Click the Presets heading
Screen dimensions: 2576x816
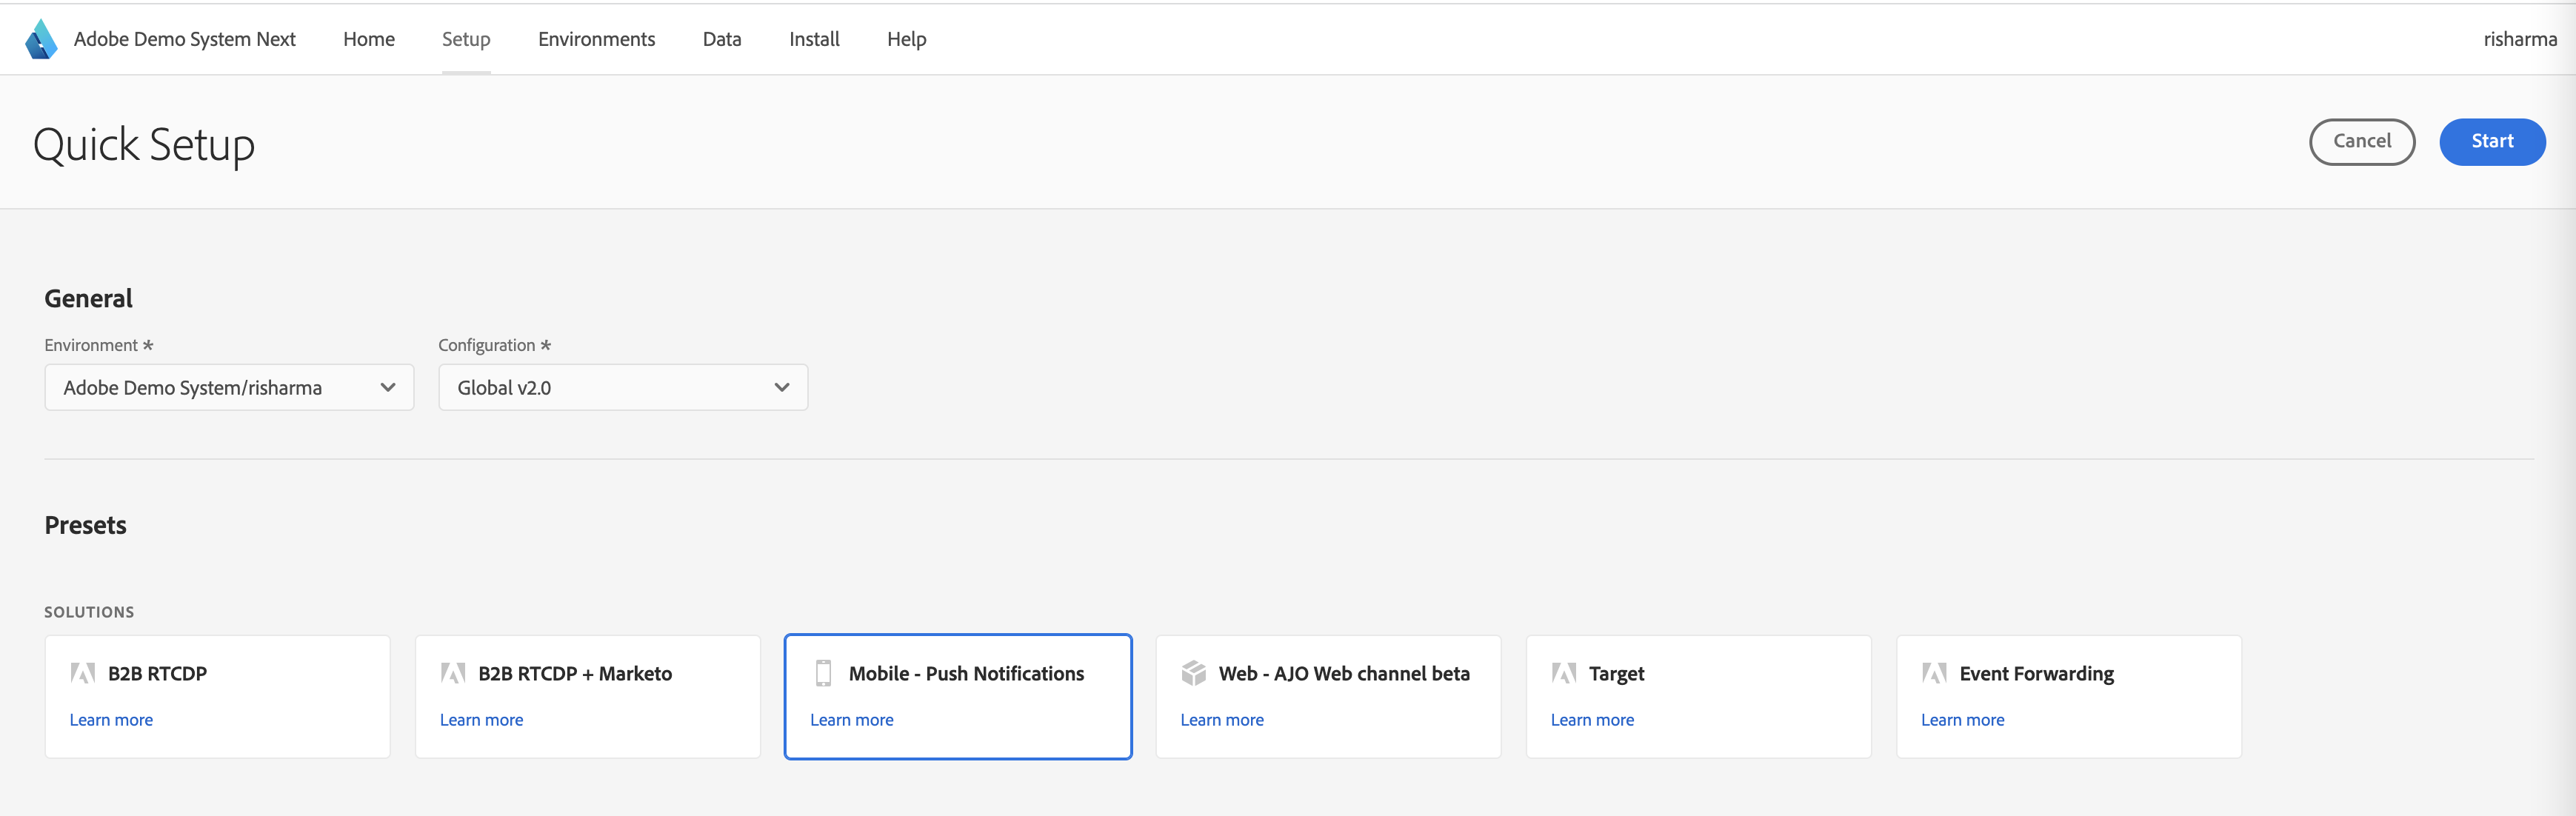[85, 525]
